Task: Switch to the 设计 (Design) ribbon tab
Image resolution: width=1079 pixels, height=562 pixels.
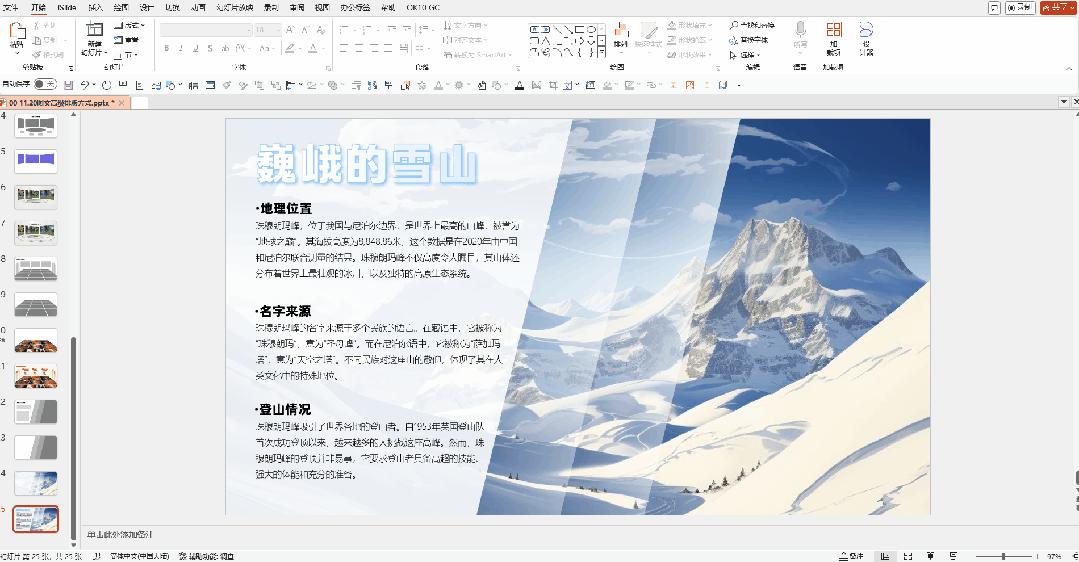Action: click(x=147, y=8)
